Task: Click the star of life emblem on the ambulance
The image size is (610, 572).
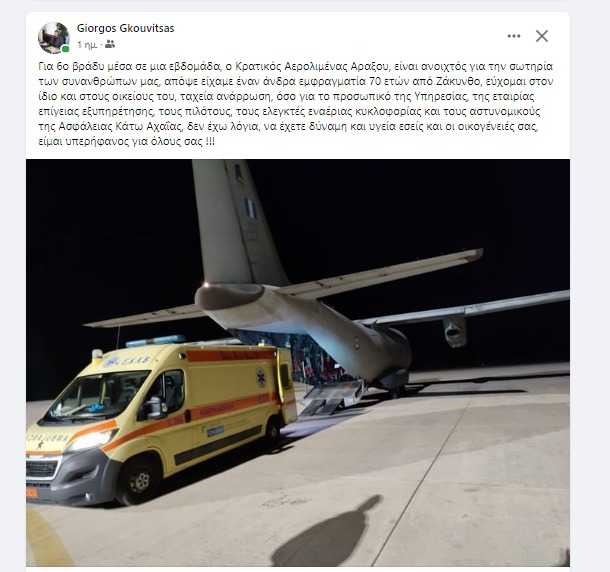Action: 260,377
